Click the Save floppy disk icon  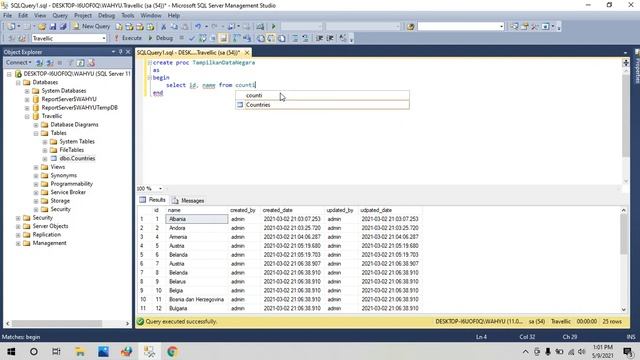click(53, 27)
